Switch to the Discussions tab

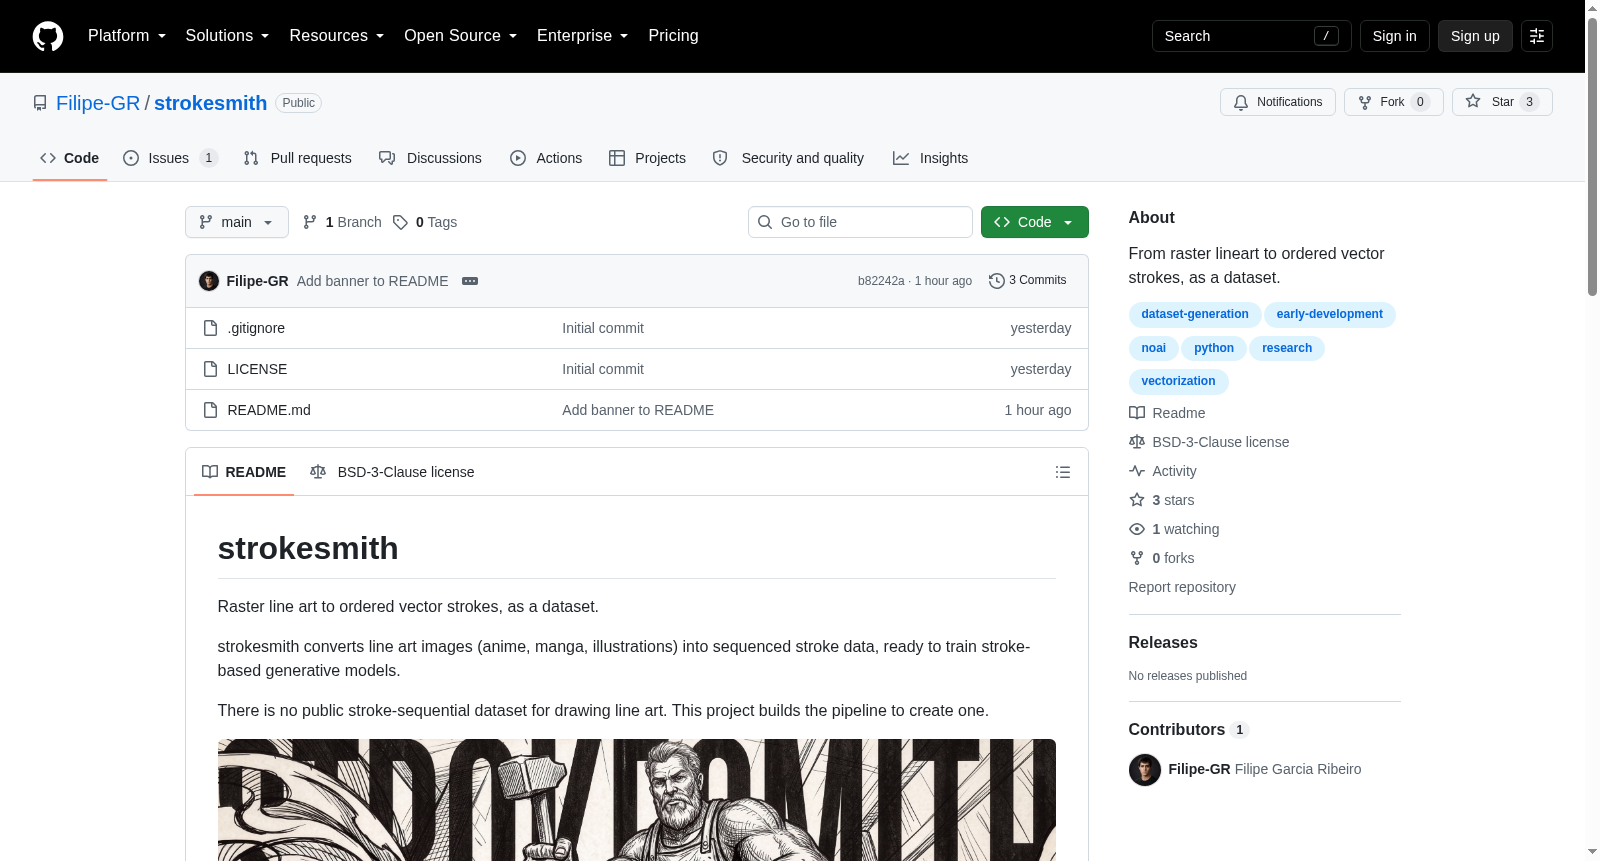click(x=430, y=158)
